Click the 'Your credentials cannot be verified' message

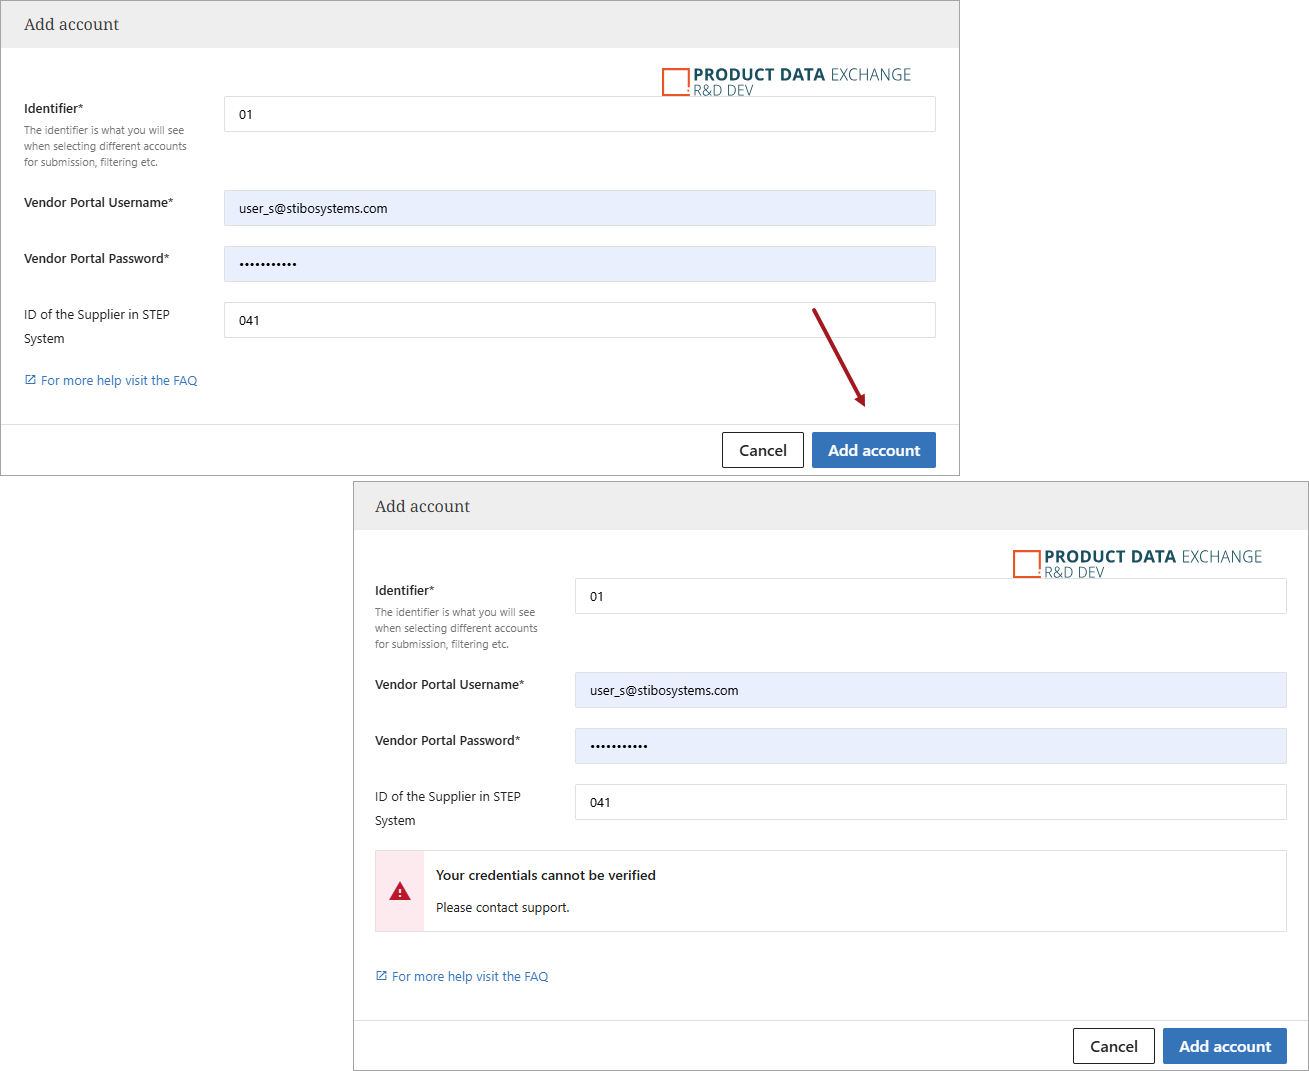[546, 875]
